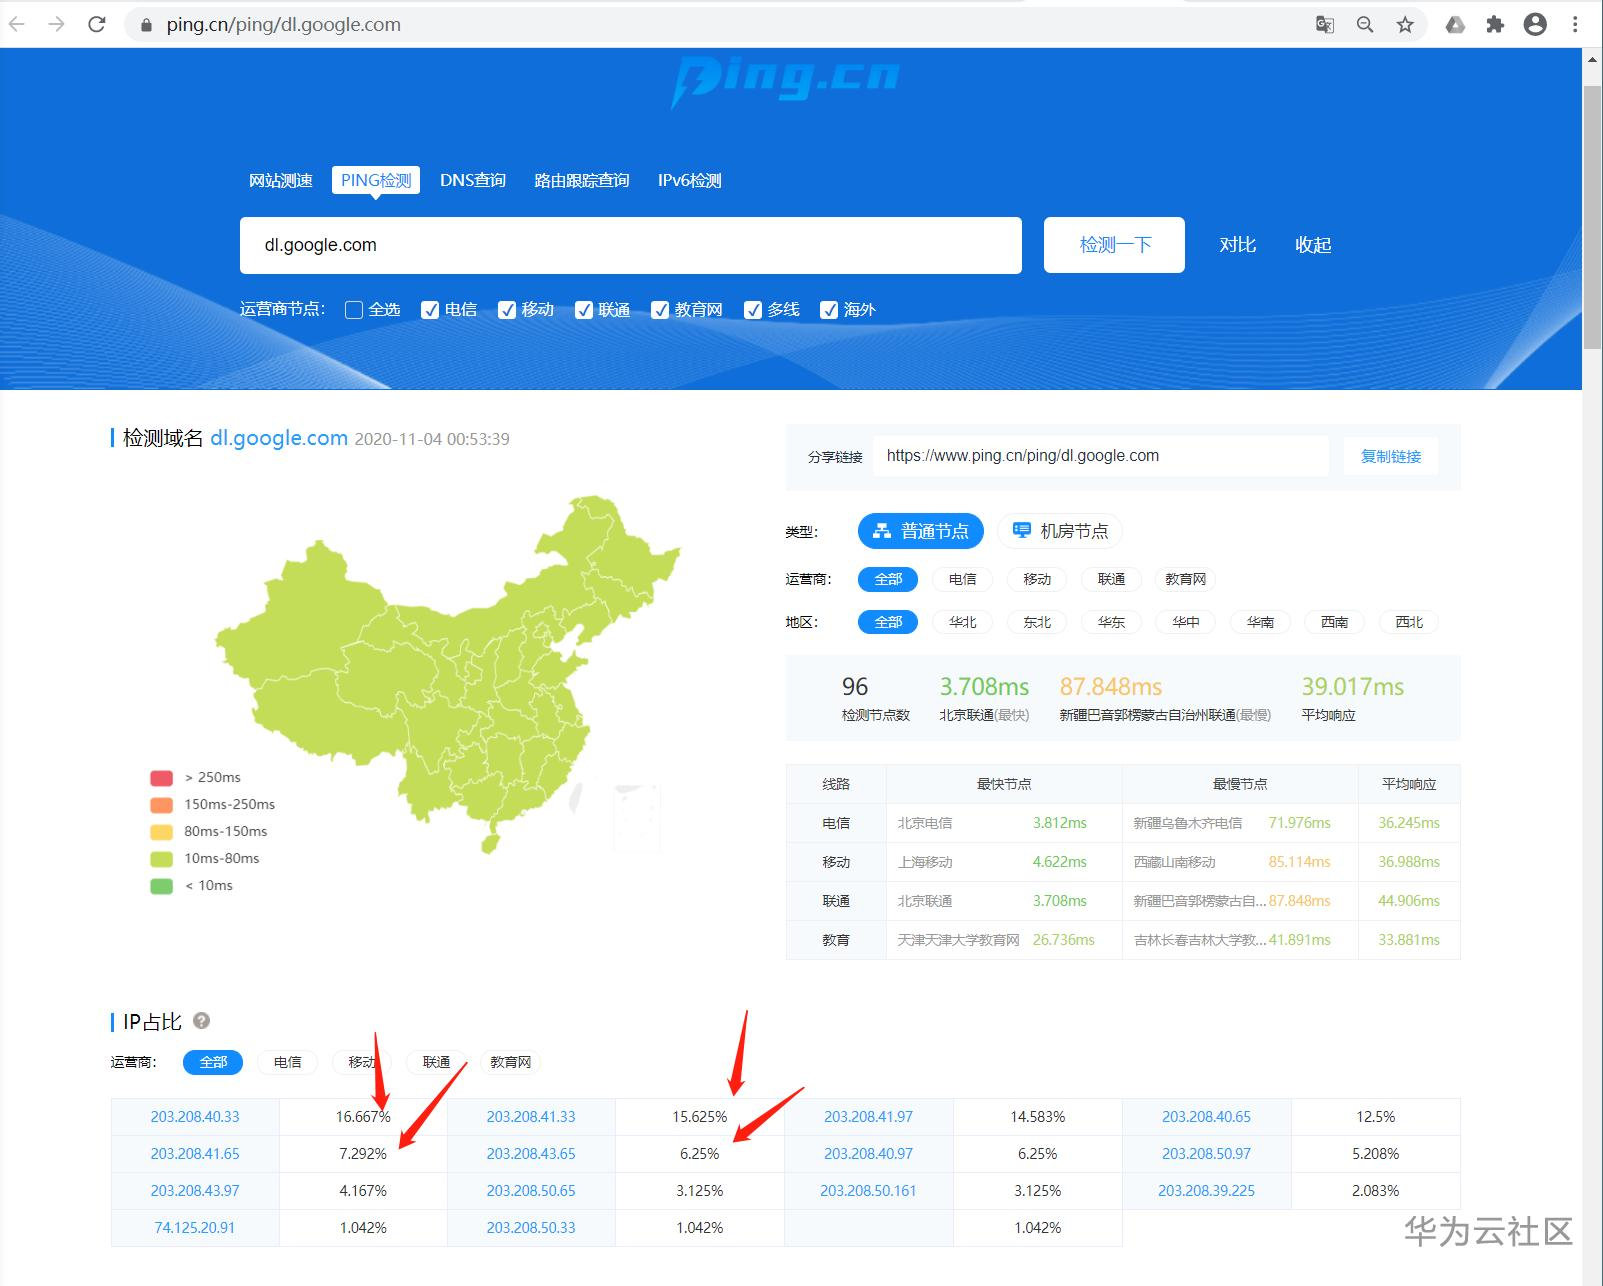This screenshot has height=1286, width=1603.
Task: Switch to DNS查询 tab
Action: click(473, 181)
